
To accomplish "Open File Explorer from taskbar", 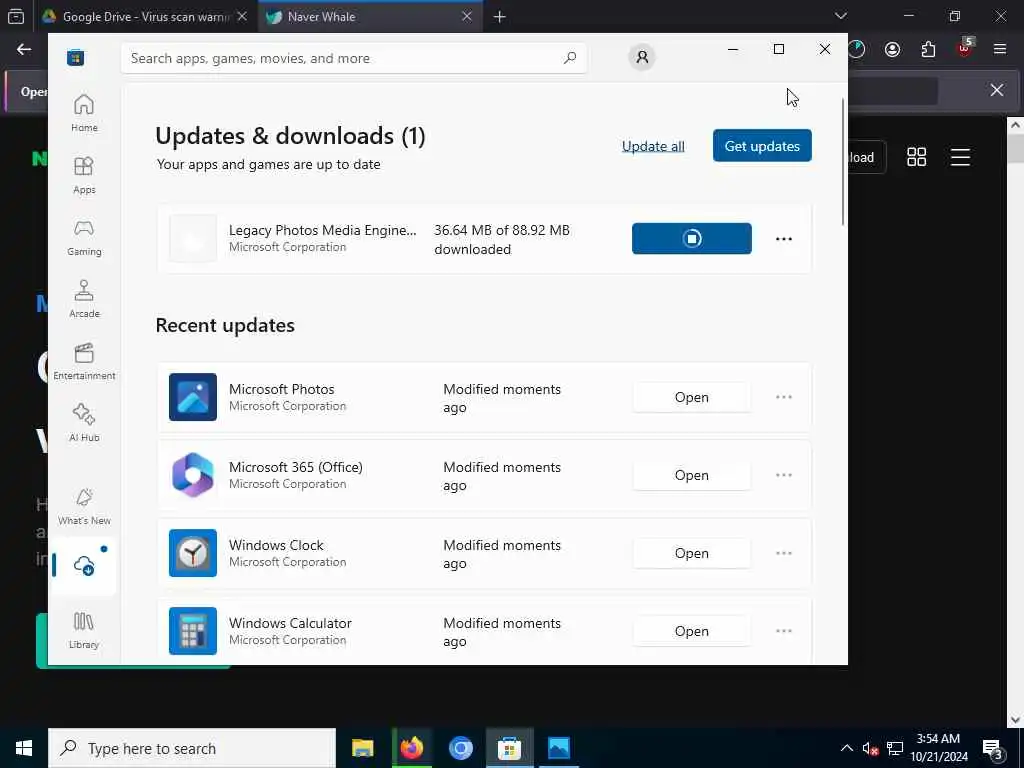I will click(x=362, y=748).
